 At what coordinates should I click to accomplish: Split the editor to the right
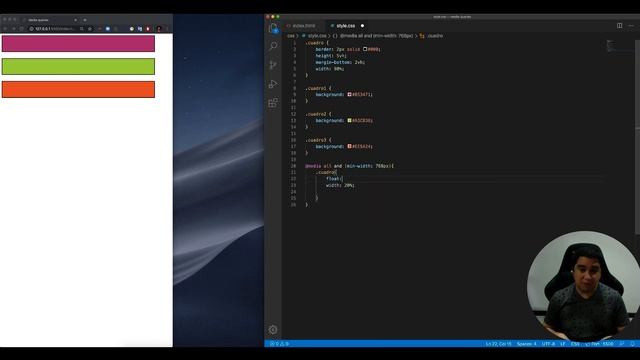[620, 26]
